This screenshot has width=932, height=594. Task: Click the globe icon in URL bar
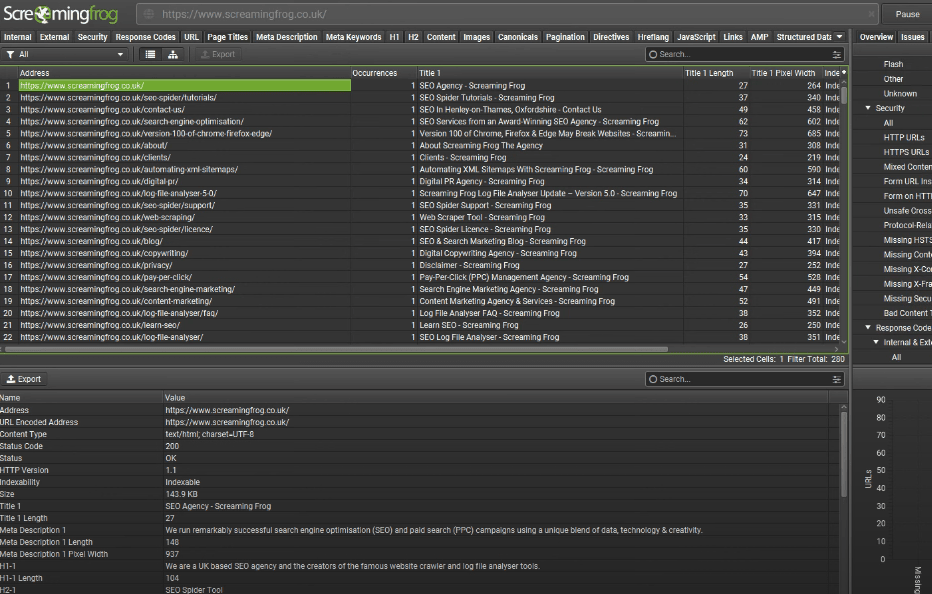click(148, 14)
